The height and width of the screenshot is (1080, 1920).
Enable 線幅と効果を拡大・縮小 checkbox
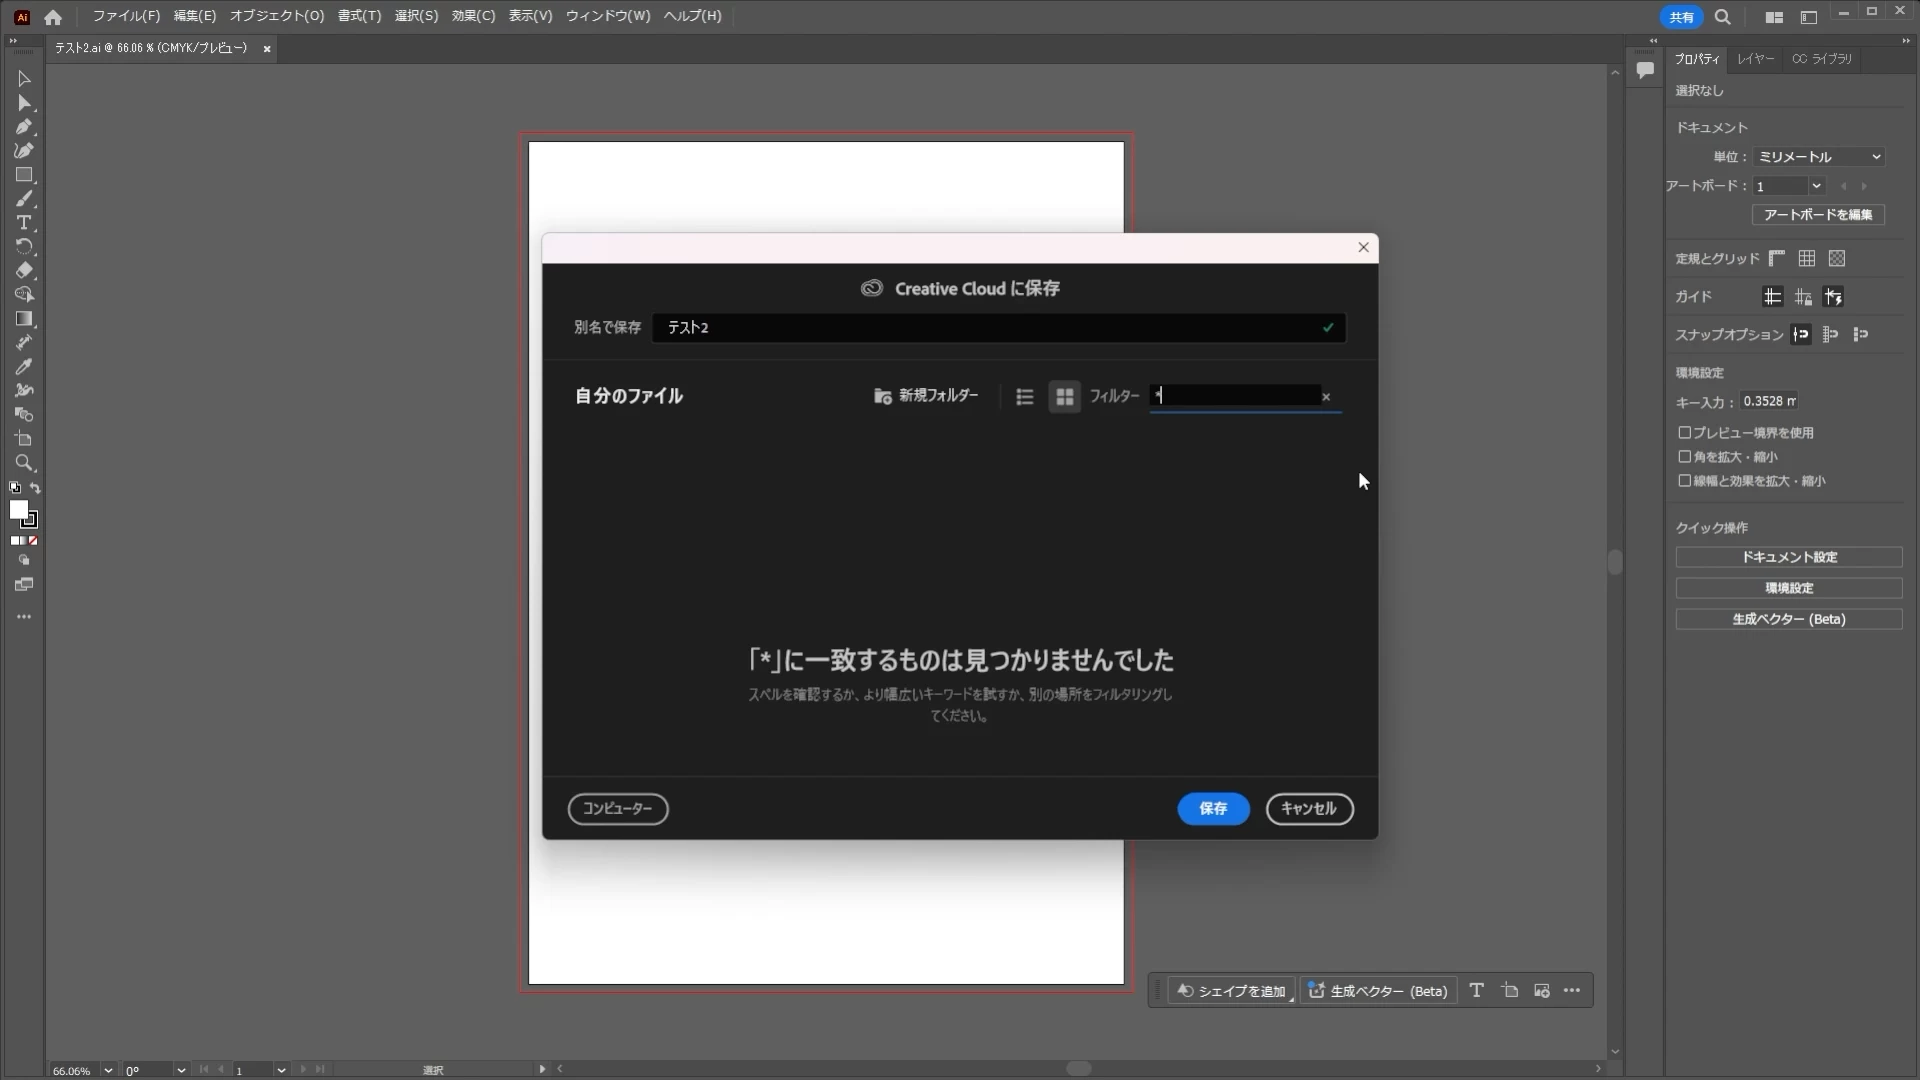pyautogui.click(x=1685, y=481)
